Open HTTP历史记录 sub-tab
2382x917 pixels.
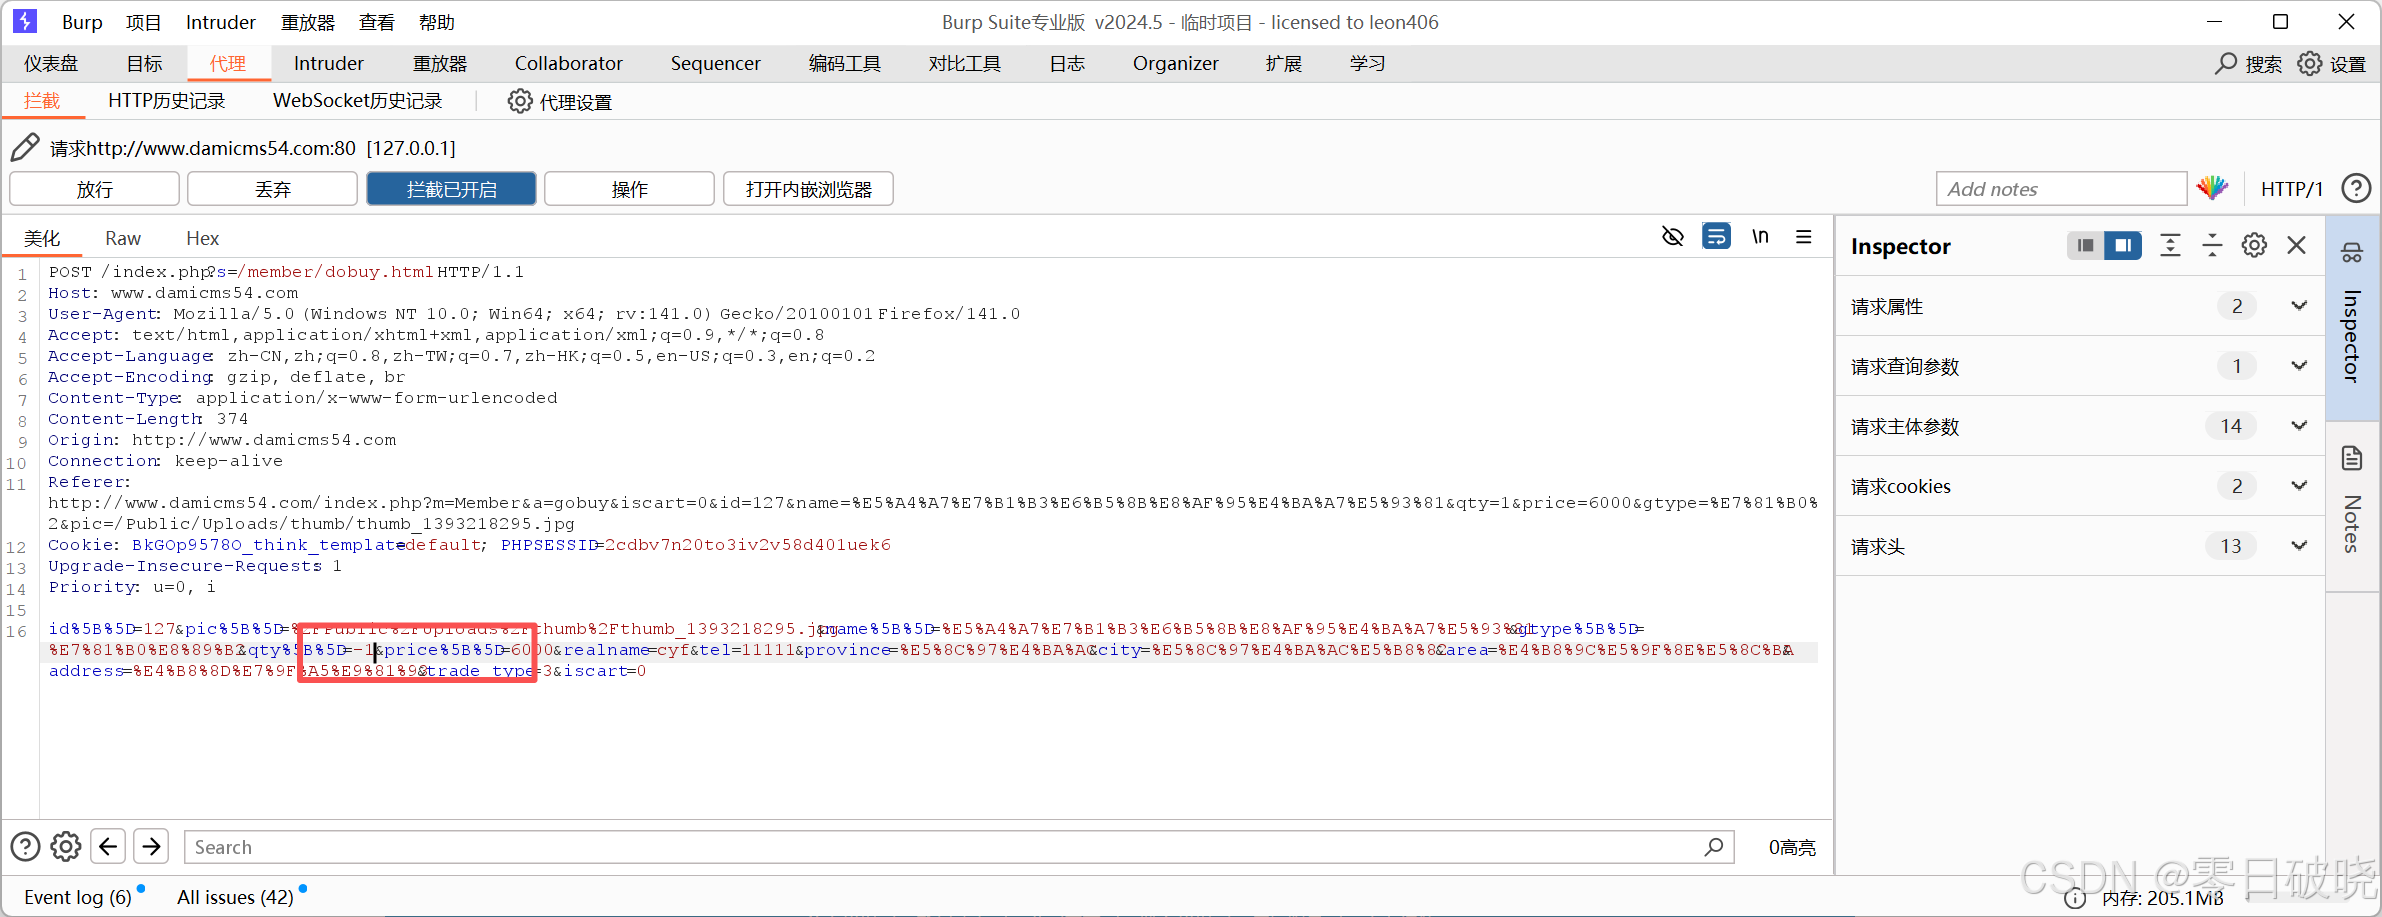[x=166, y=101]
